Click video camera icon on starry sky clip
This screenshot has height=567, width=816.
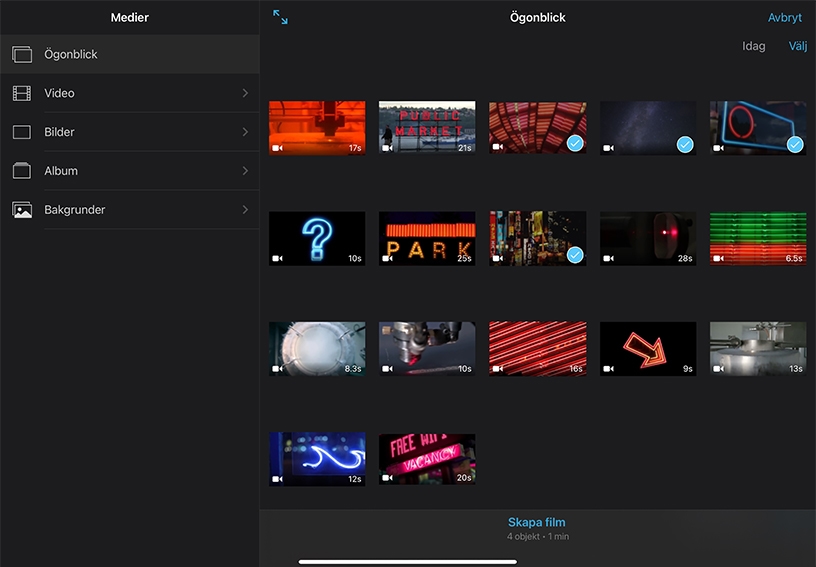point(608,148)
